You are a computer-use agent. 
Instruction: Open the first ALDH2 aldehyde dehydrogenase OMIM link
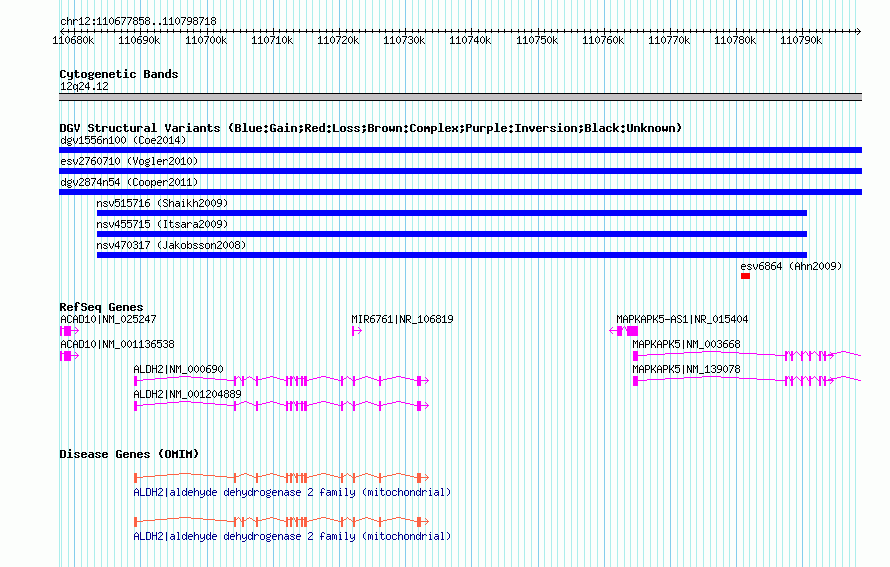point(292,493)
